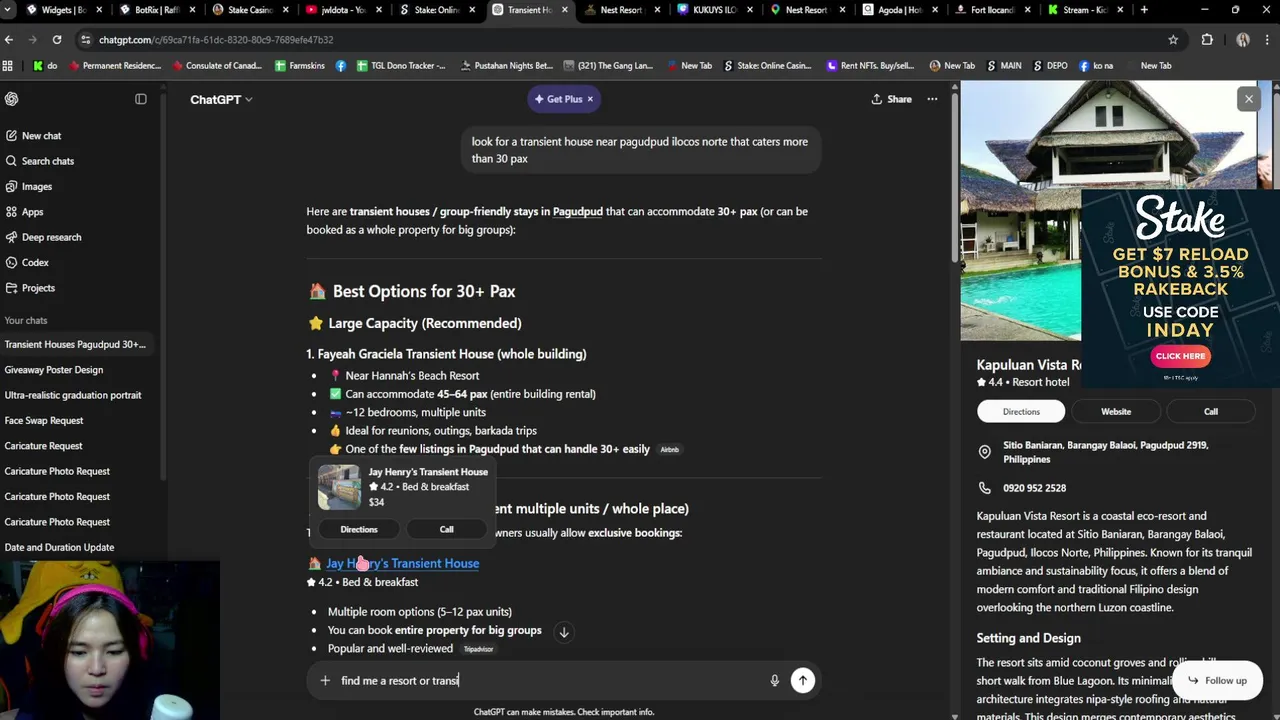Click the ChatGPT logo in the sidebar
Viewport: 1280px width, 720px height.
(x=12, y=99)
